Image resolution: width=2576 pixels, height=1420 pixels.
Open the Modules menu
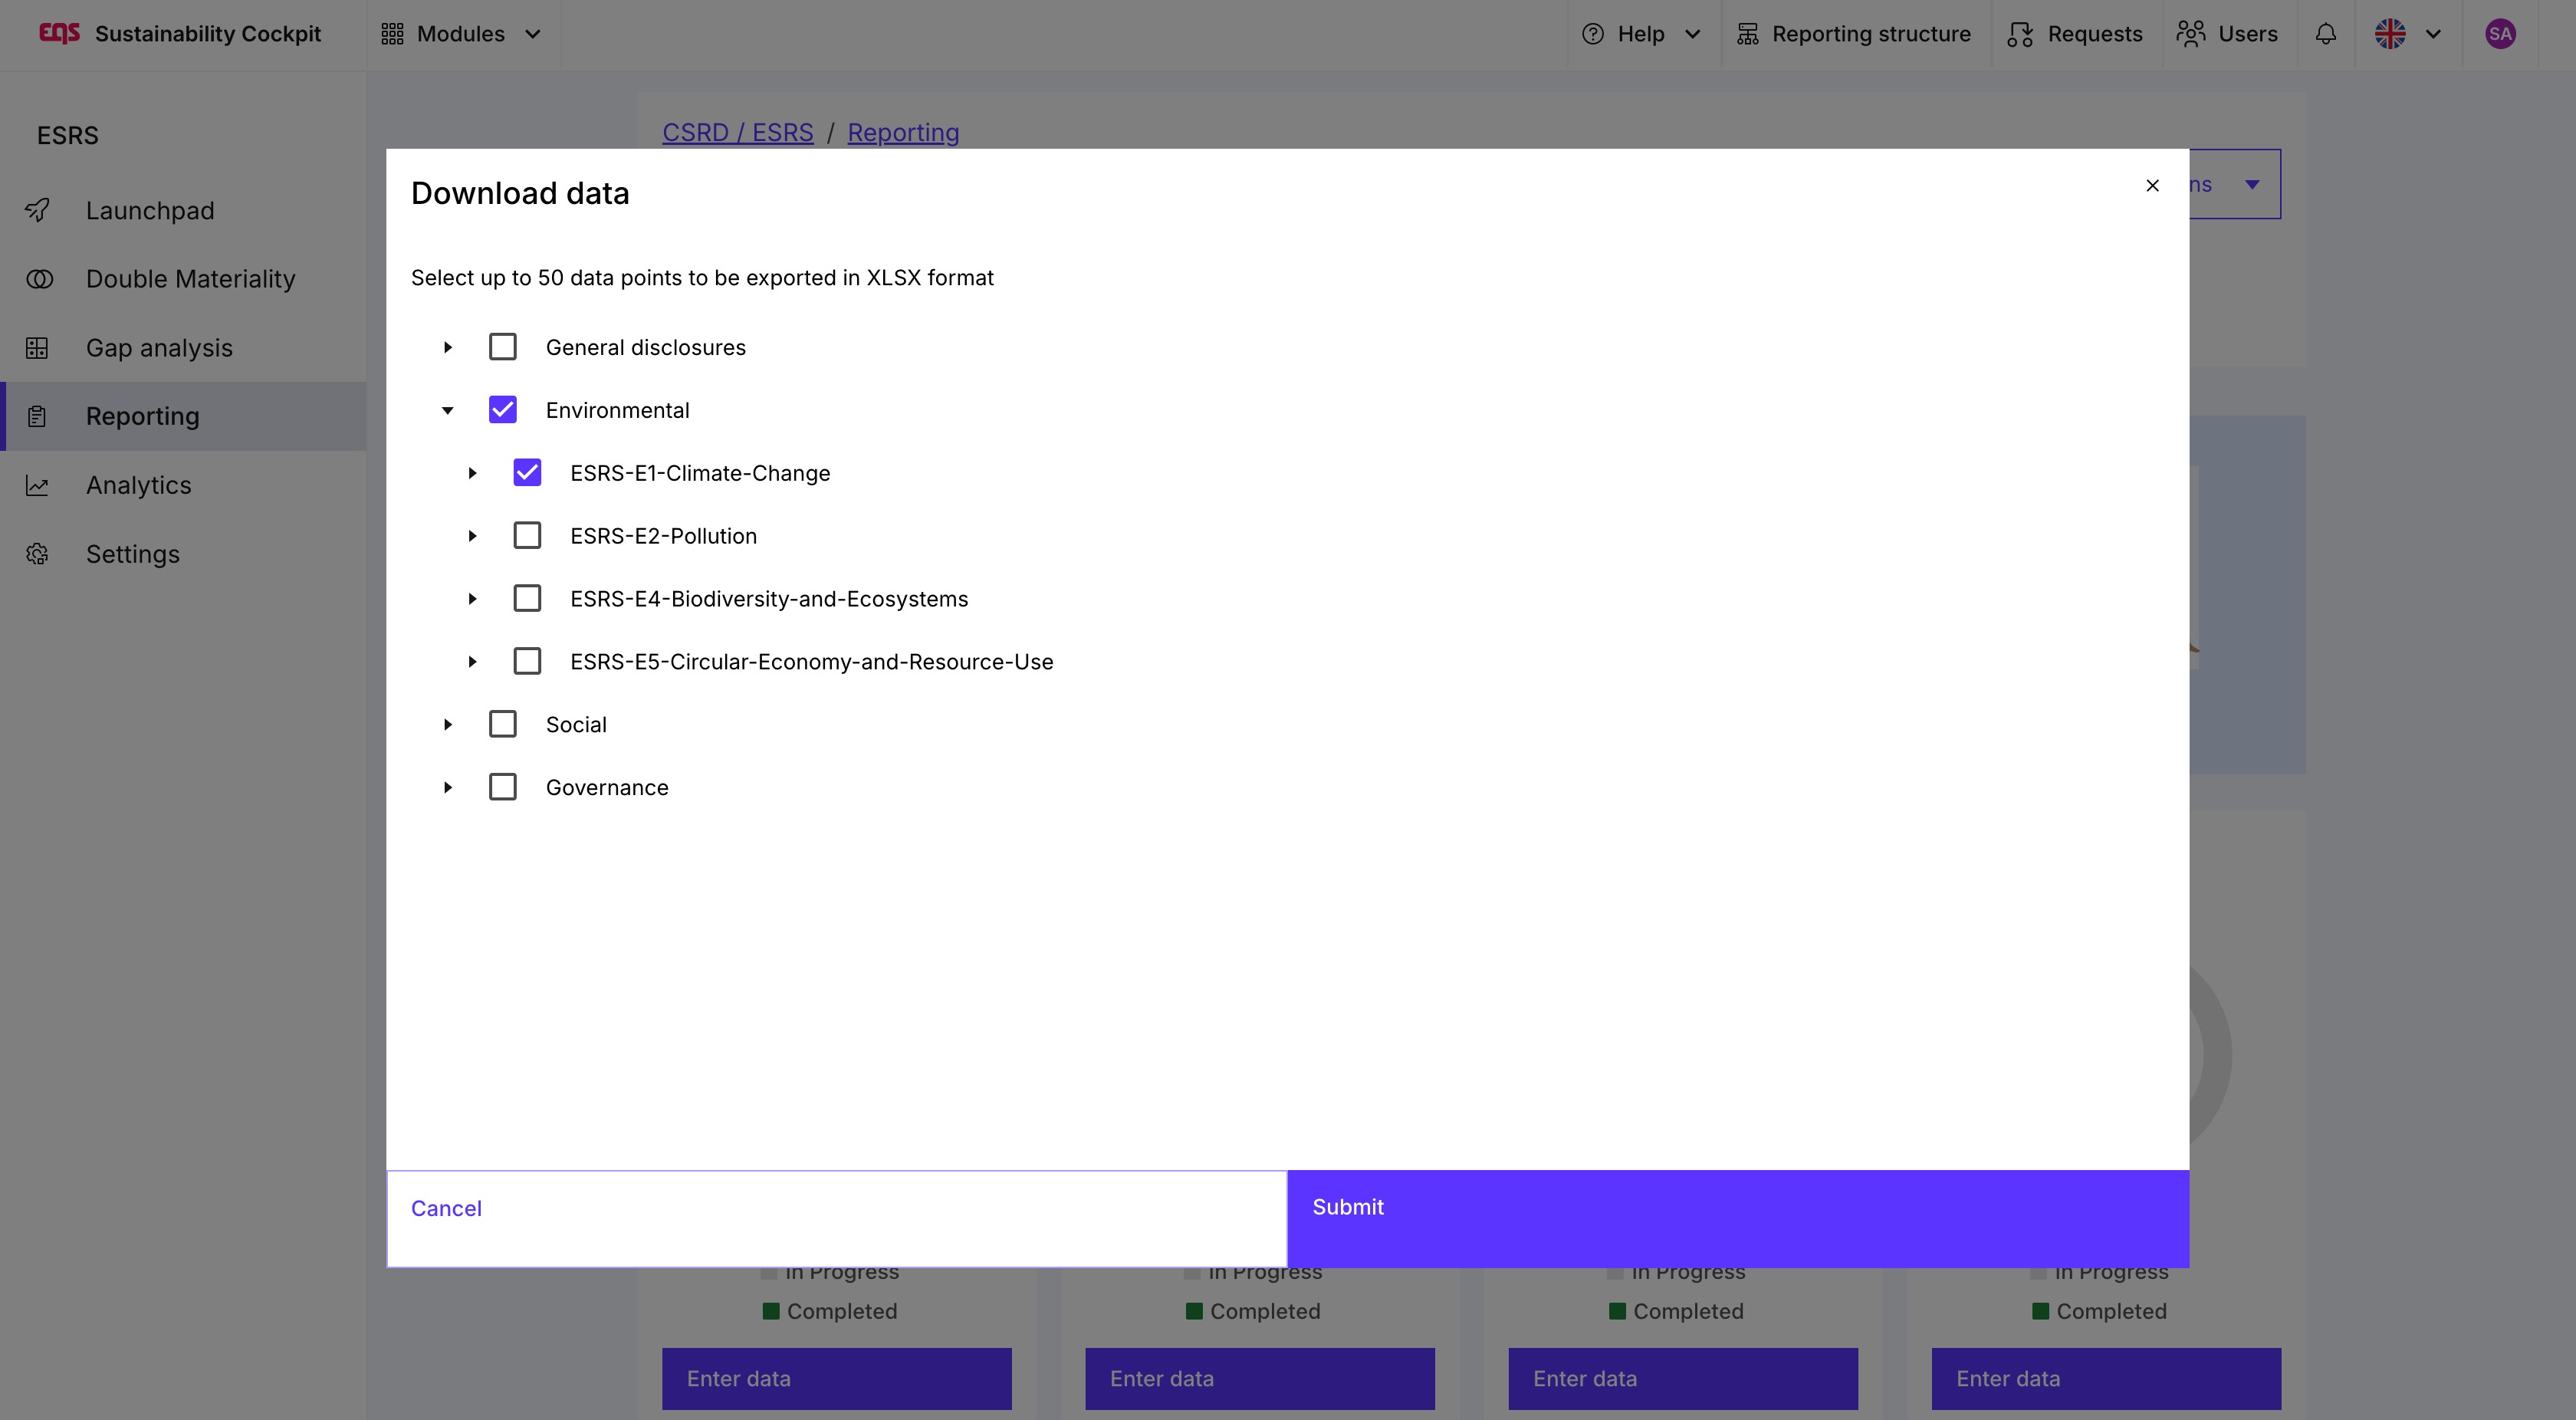pyautogui.click(x=461, y=34)
